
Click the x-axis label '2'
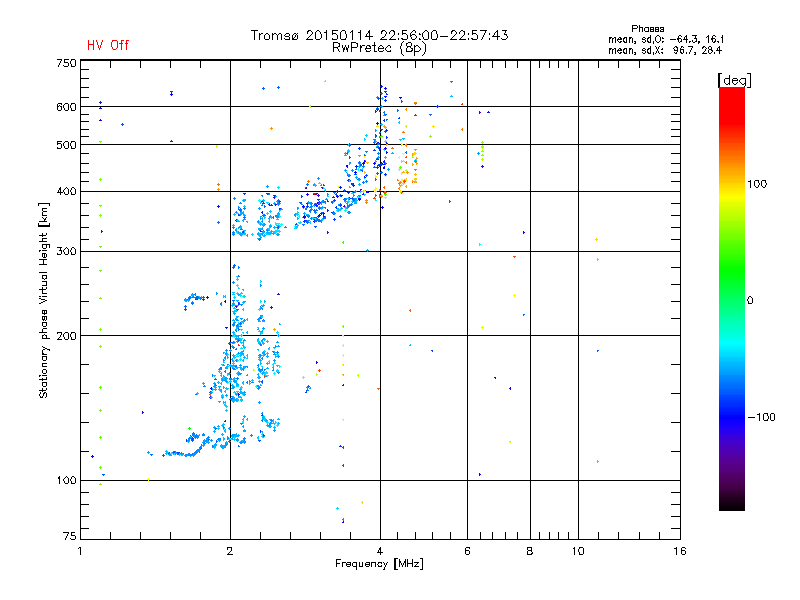[230, 551]
